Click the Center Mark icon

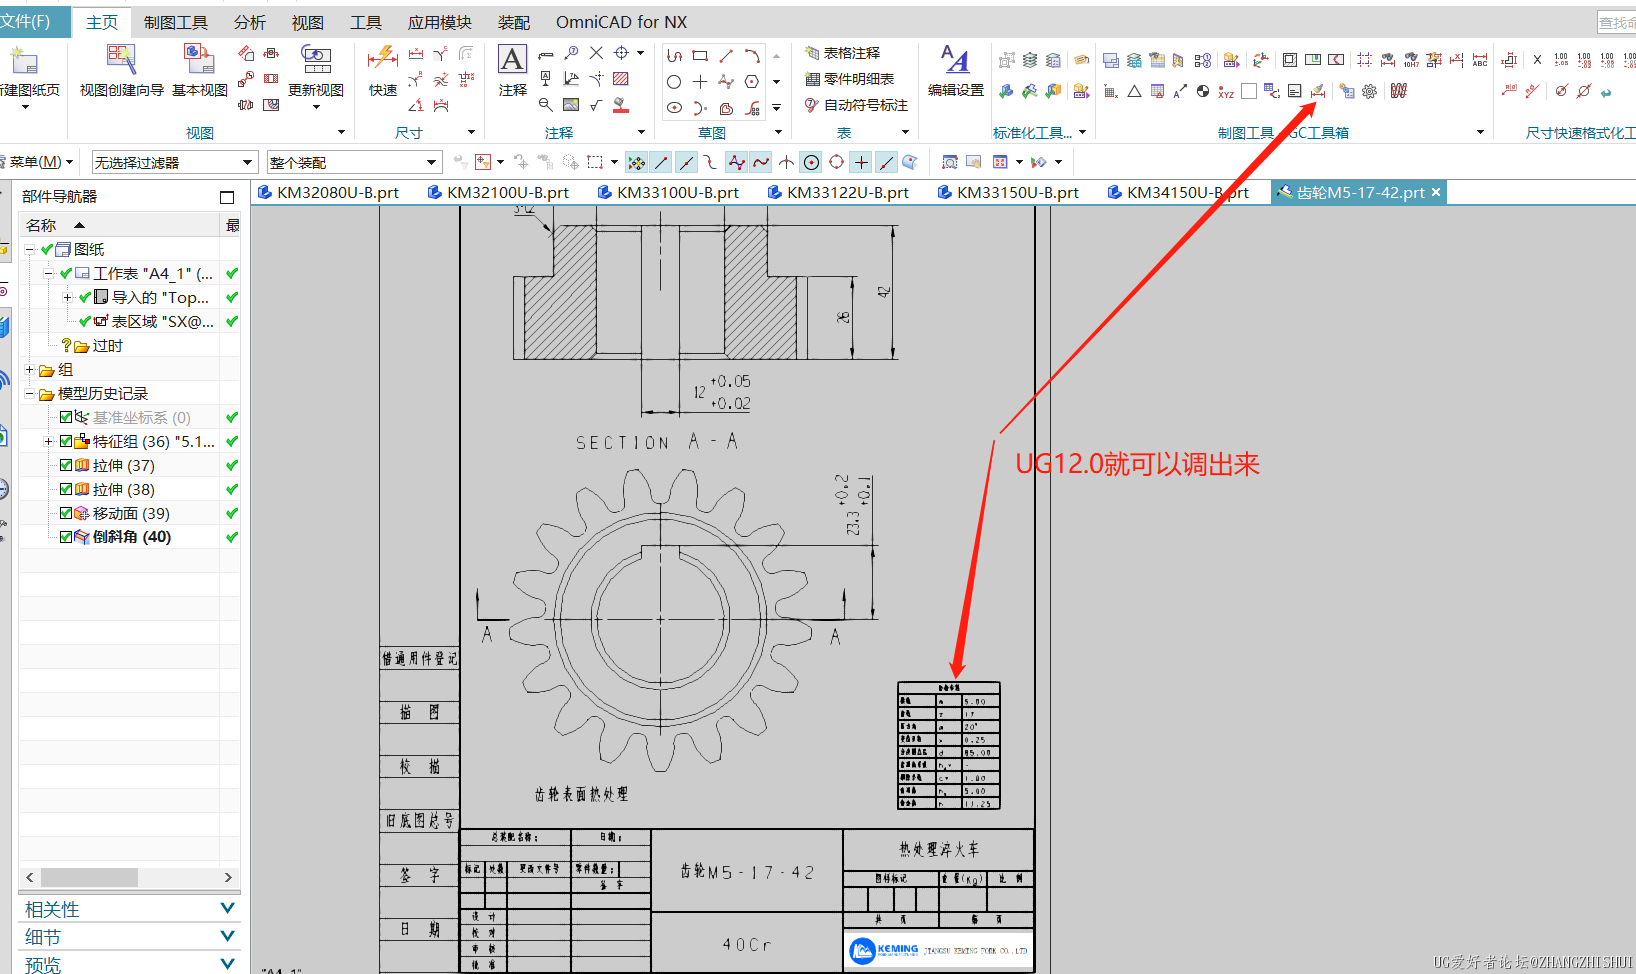point(621,53)
